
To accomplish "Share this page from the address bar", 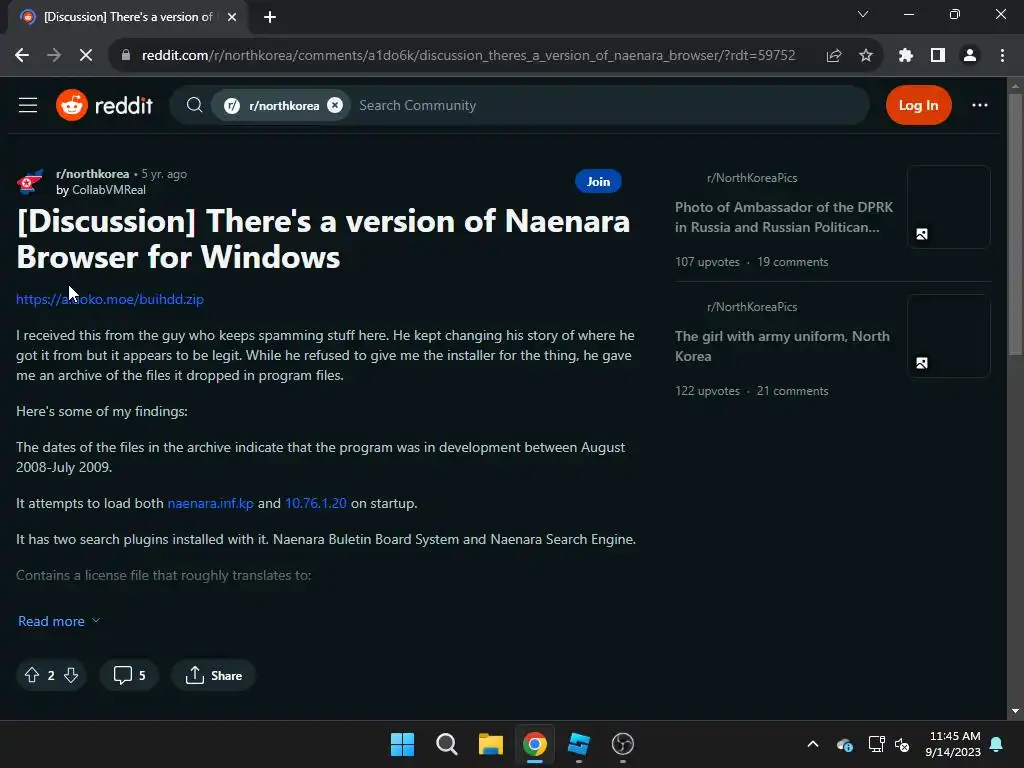I will coord(833,56).
